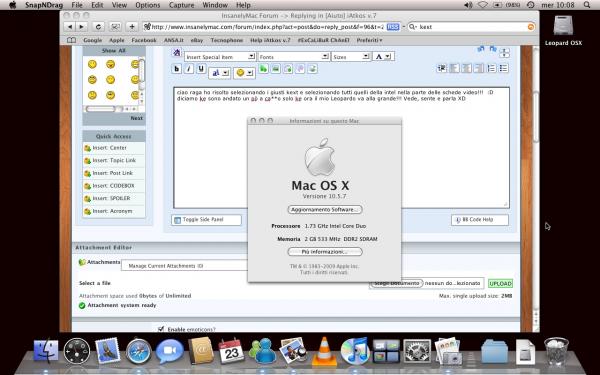Select Insert: CODEBOX in Quick Access
The width and height of the screenshot is (600, 375).
114,186
